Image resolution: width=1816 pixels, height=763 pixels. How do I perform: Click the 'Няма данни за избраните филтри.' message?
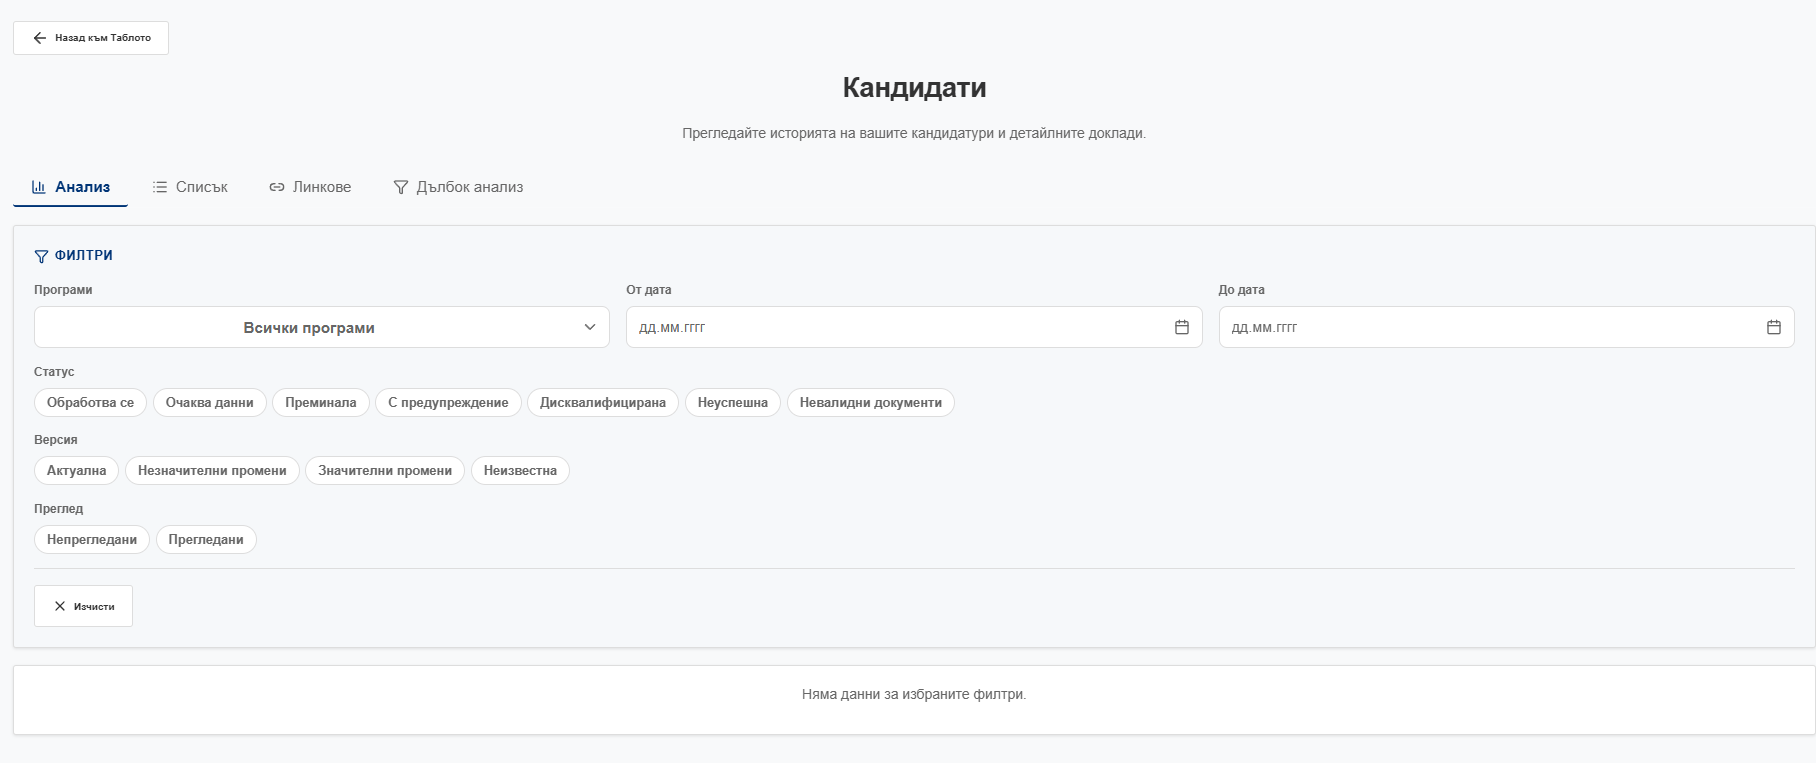pos(914,694)
